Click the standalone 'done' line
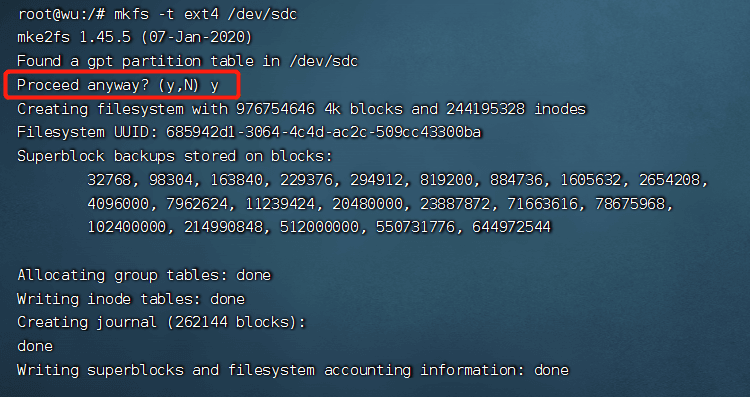750x397 pixels. (35, 346)
